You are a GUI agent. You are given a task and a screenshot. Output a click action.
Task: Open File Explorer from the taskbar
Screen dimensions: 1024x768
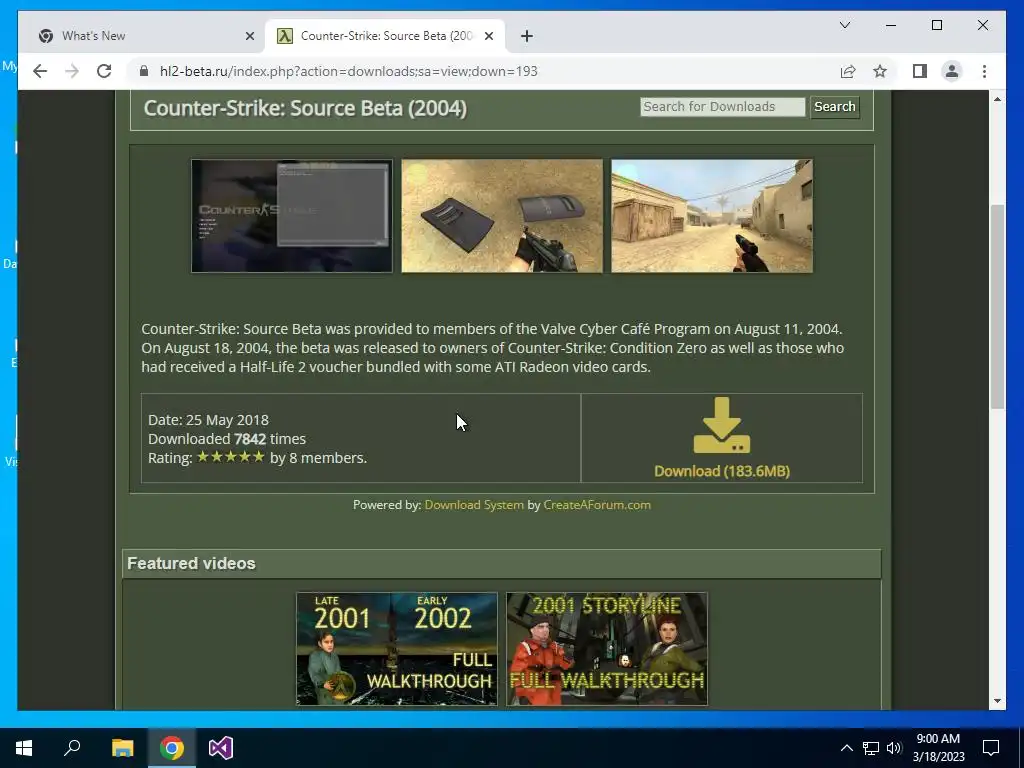point(122,748)
